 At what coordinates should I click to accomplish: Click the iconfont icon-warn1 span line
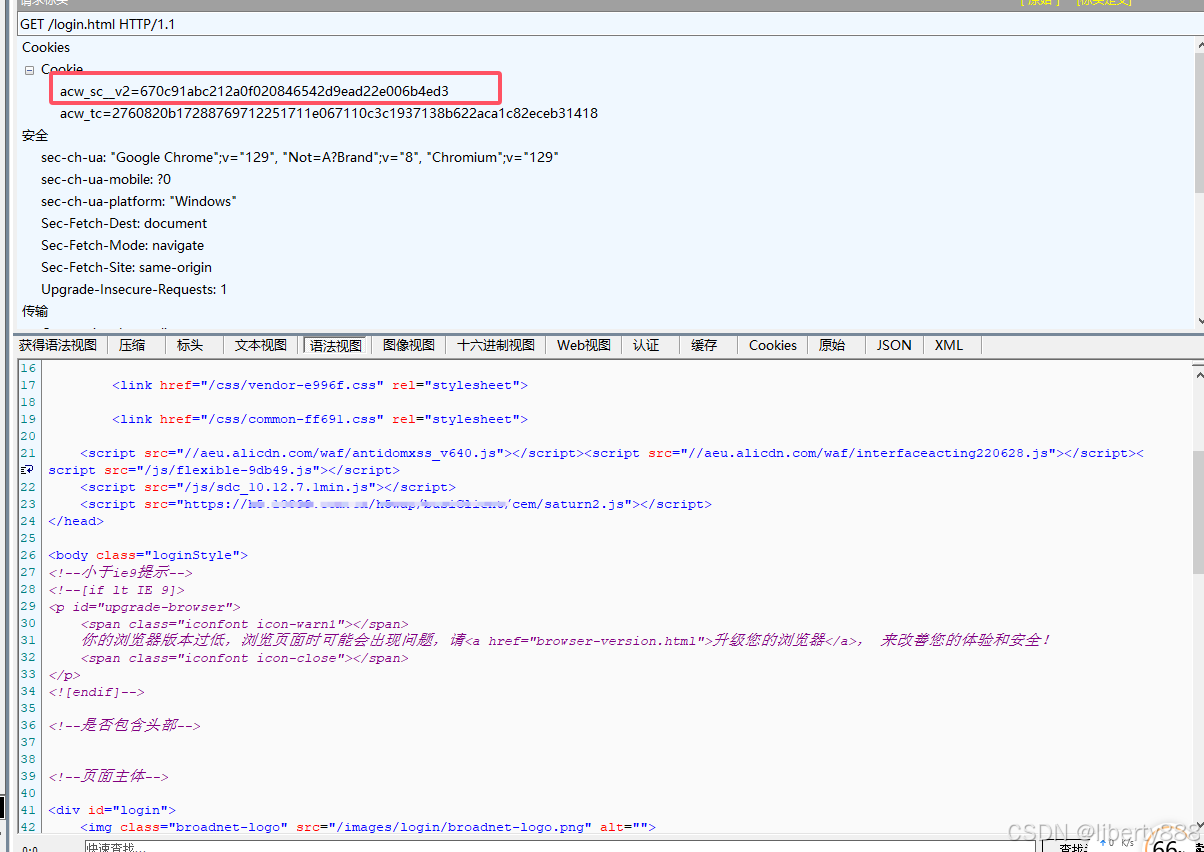(244, 623)
